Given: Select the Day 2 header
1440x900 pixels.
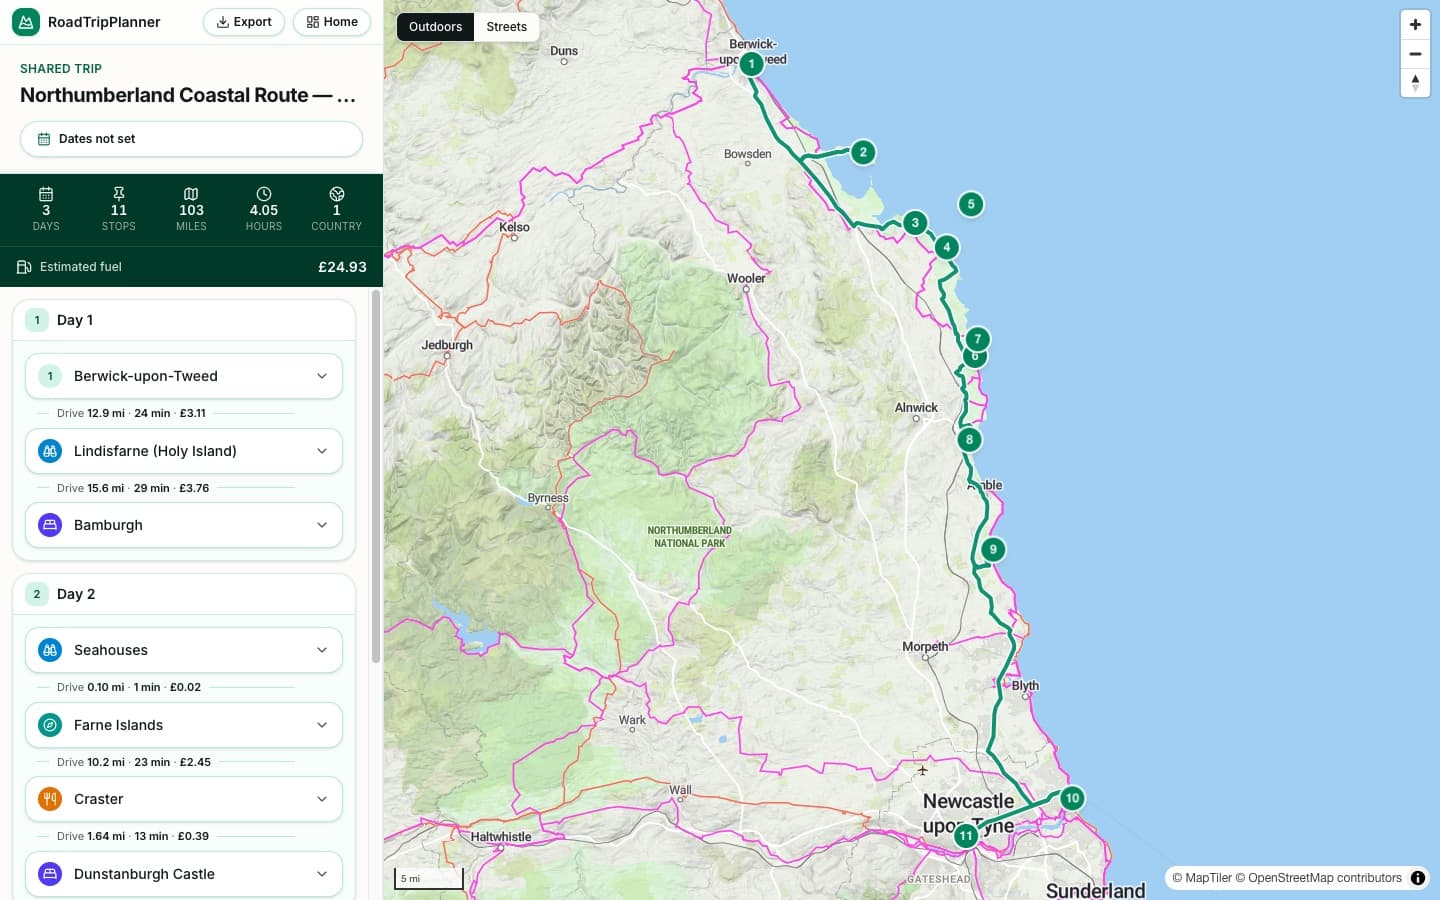Looking at the screenshot, I should click(x=184, y=594).
